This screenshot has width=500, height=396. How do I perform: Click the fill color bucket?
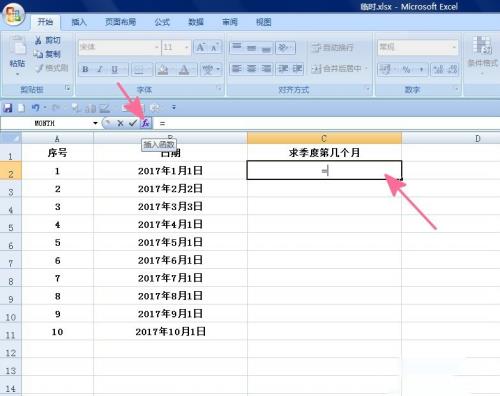click(x=163, y=69)
